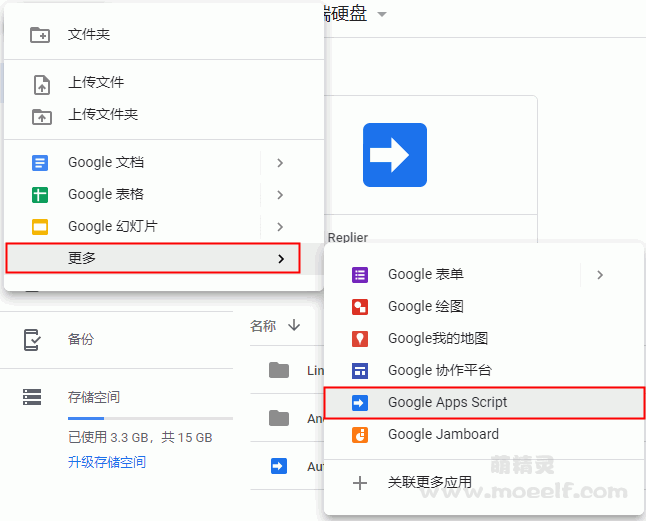Choose 上传文件夹 from the menu
This screenshot has height=521, width=646.
pyautogui.click(x=164, y=115)
